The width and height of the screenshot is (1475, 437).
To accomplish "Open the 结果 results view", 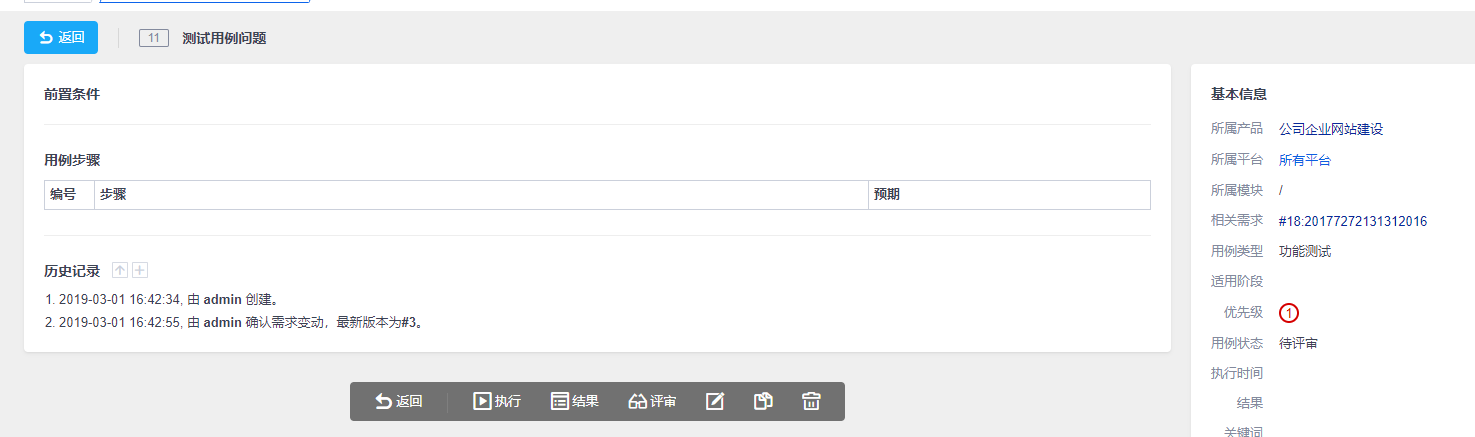I will [575, 401].
